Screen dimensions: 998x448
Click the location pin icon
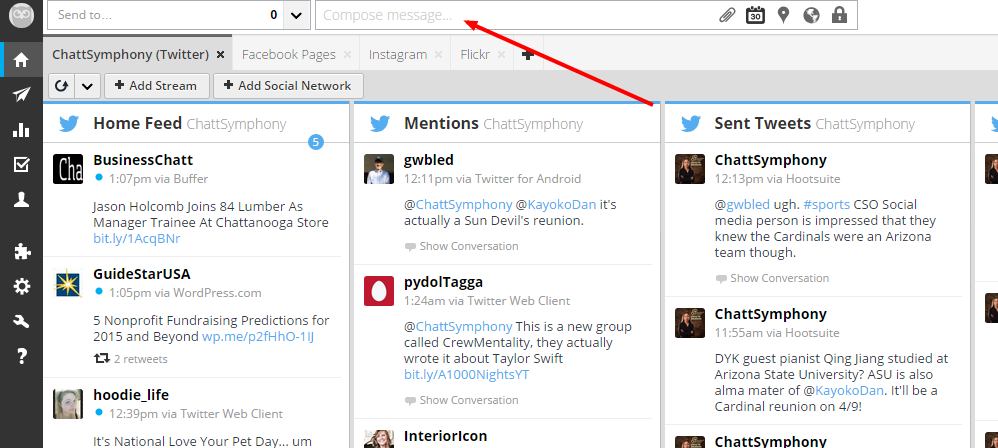coord(784,15)
